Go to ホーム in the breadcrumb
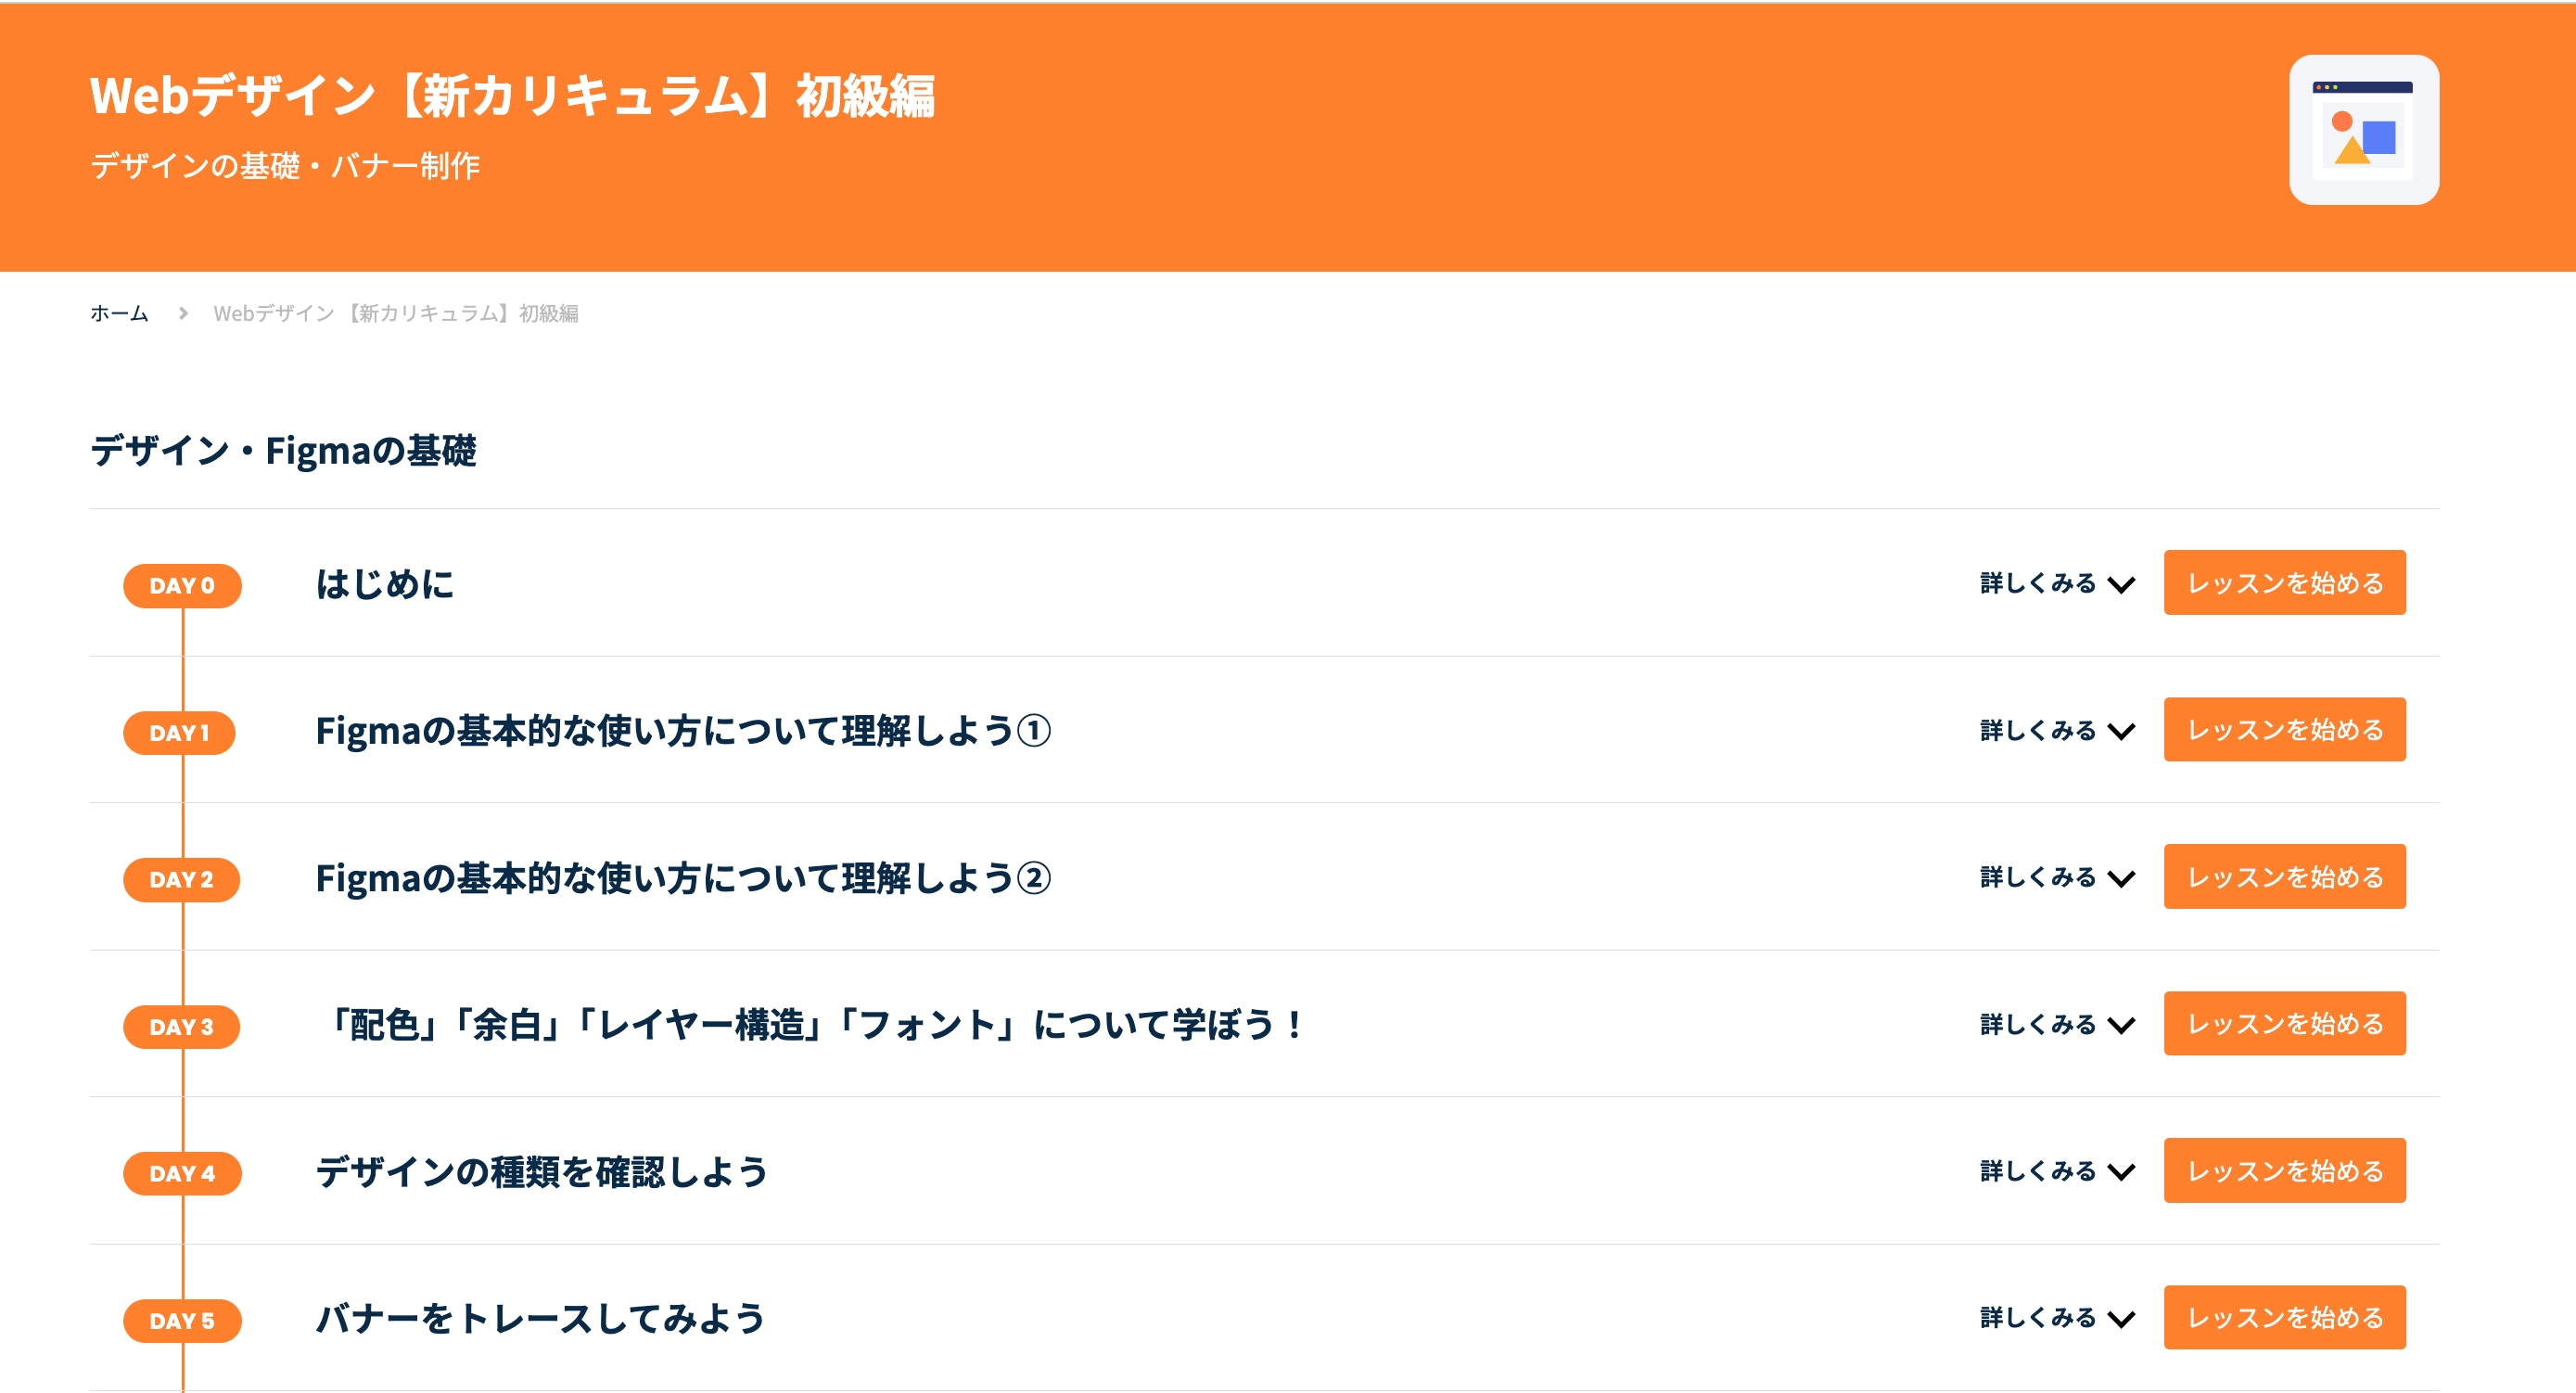2576x1393 pixels. 119,313
